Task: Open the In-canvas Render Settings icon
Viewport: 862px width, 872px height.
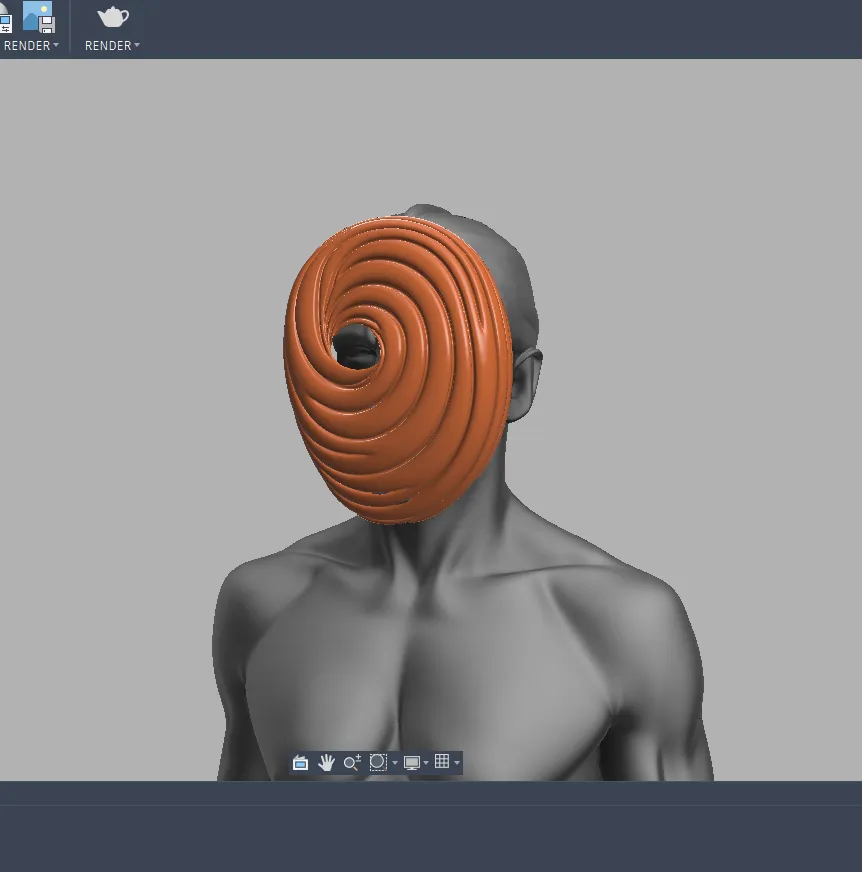Action: point(5,19)
